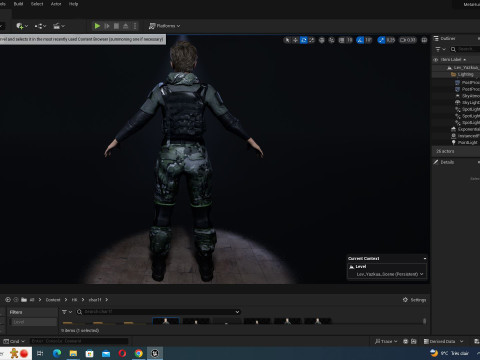Open grid snap size value 10
The width and height of the screenshot is (480, 360).
point(349,40)
